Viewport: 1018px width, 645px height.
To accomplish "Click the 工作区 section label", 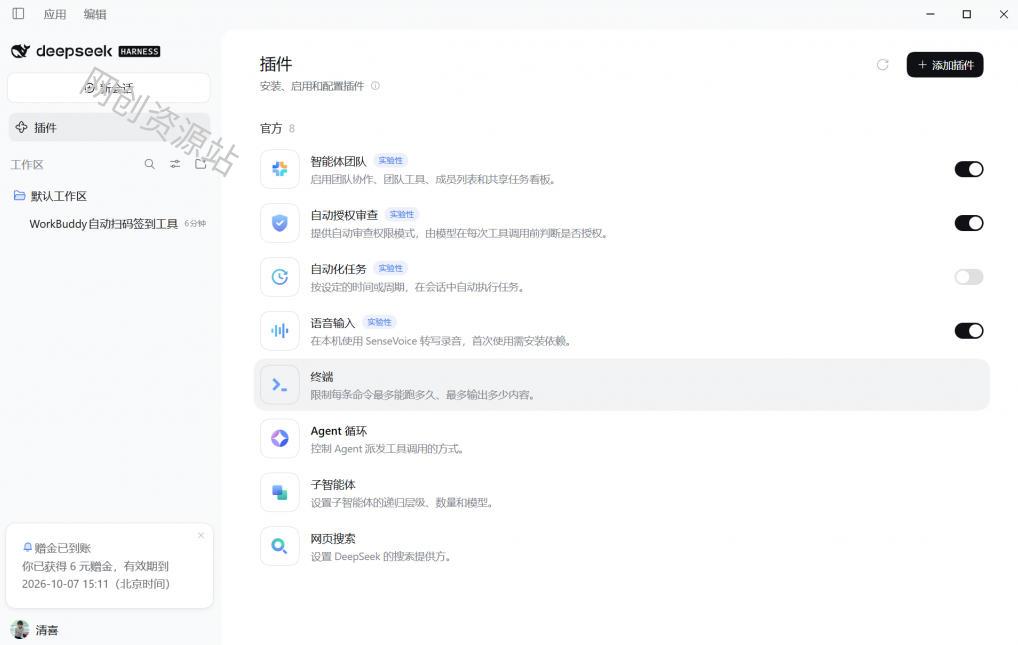I will [27, 164].
